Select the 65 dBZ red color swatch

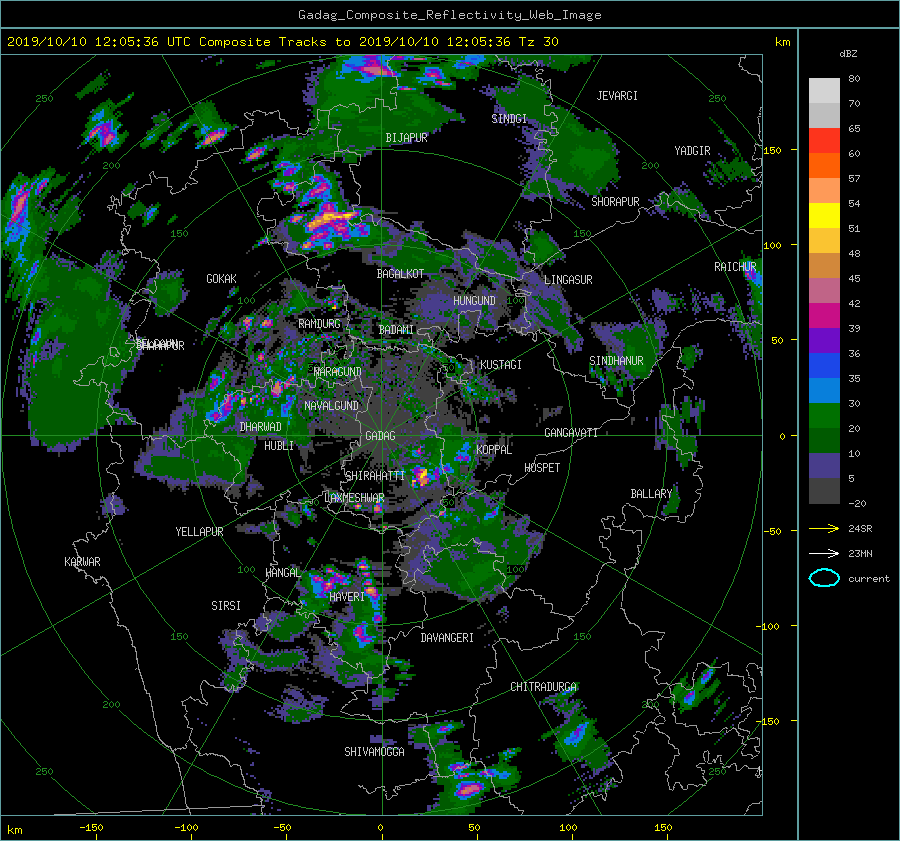click(824, 140)
